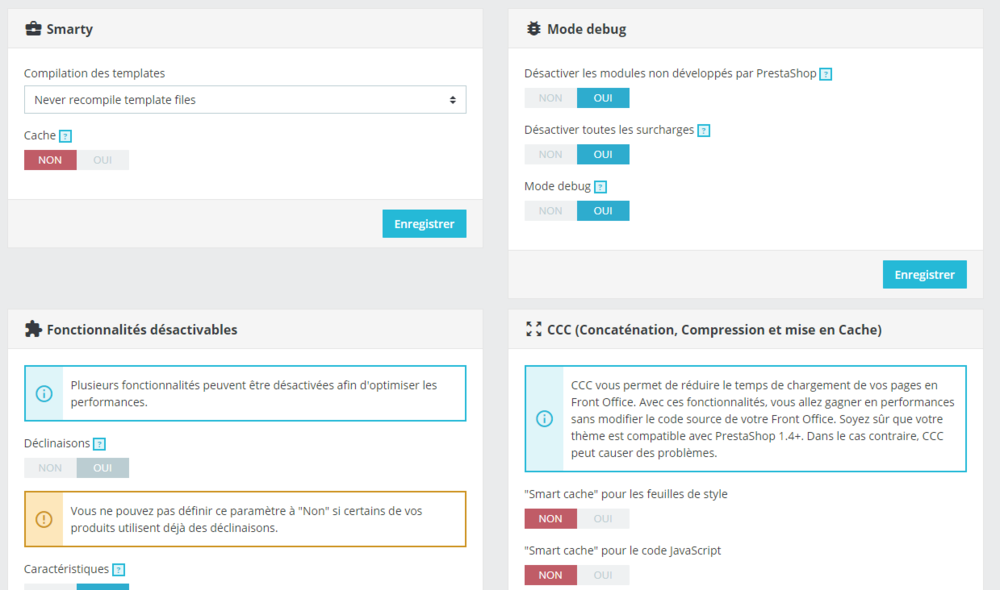Viewport: 1000px width, 590px height.
Task: Click the dropdown arrows on template compilation select
Action: (x=452, y=100)
